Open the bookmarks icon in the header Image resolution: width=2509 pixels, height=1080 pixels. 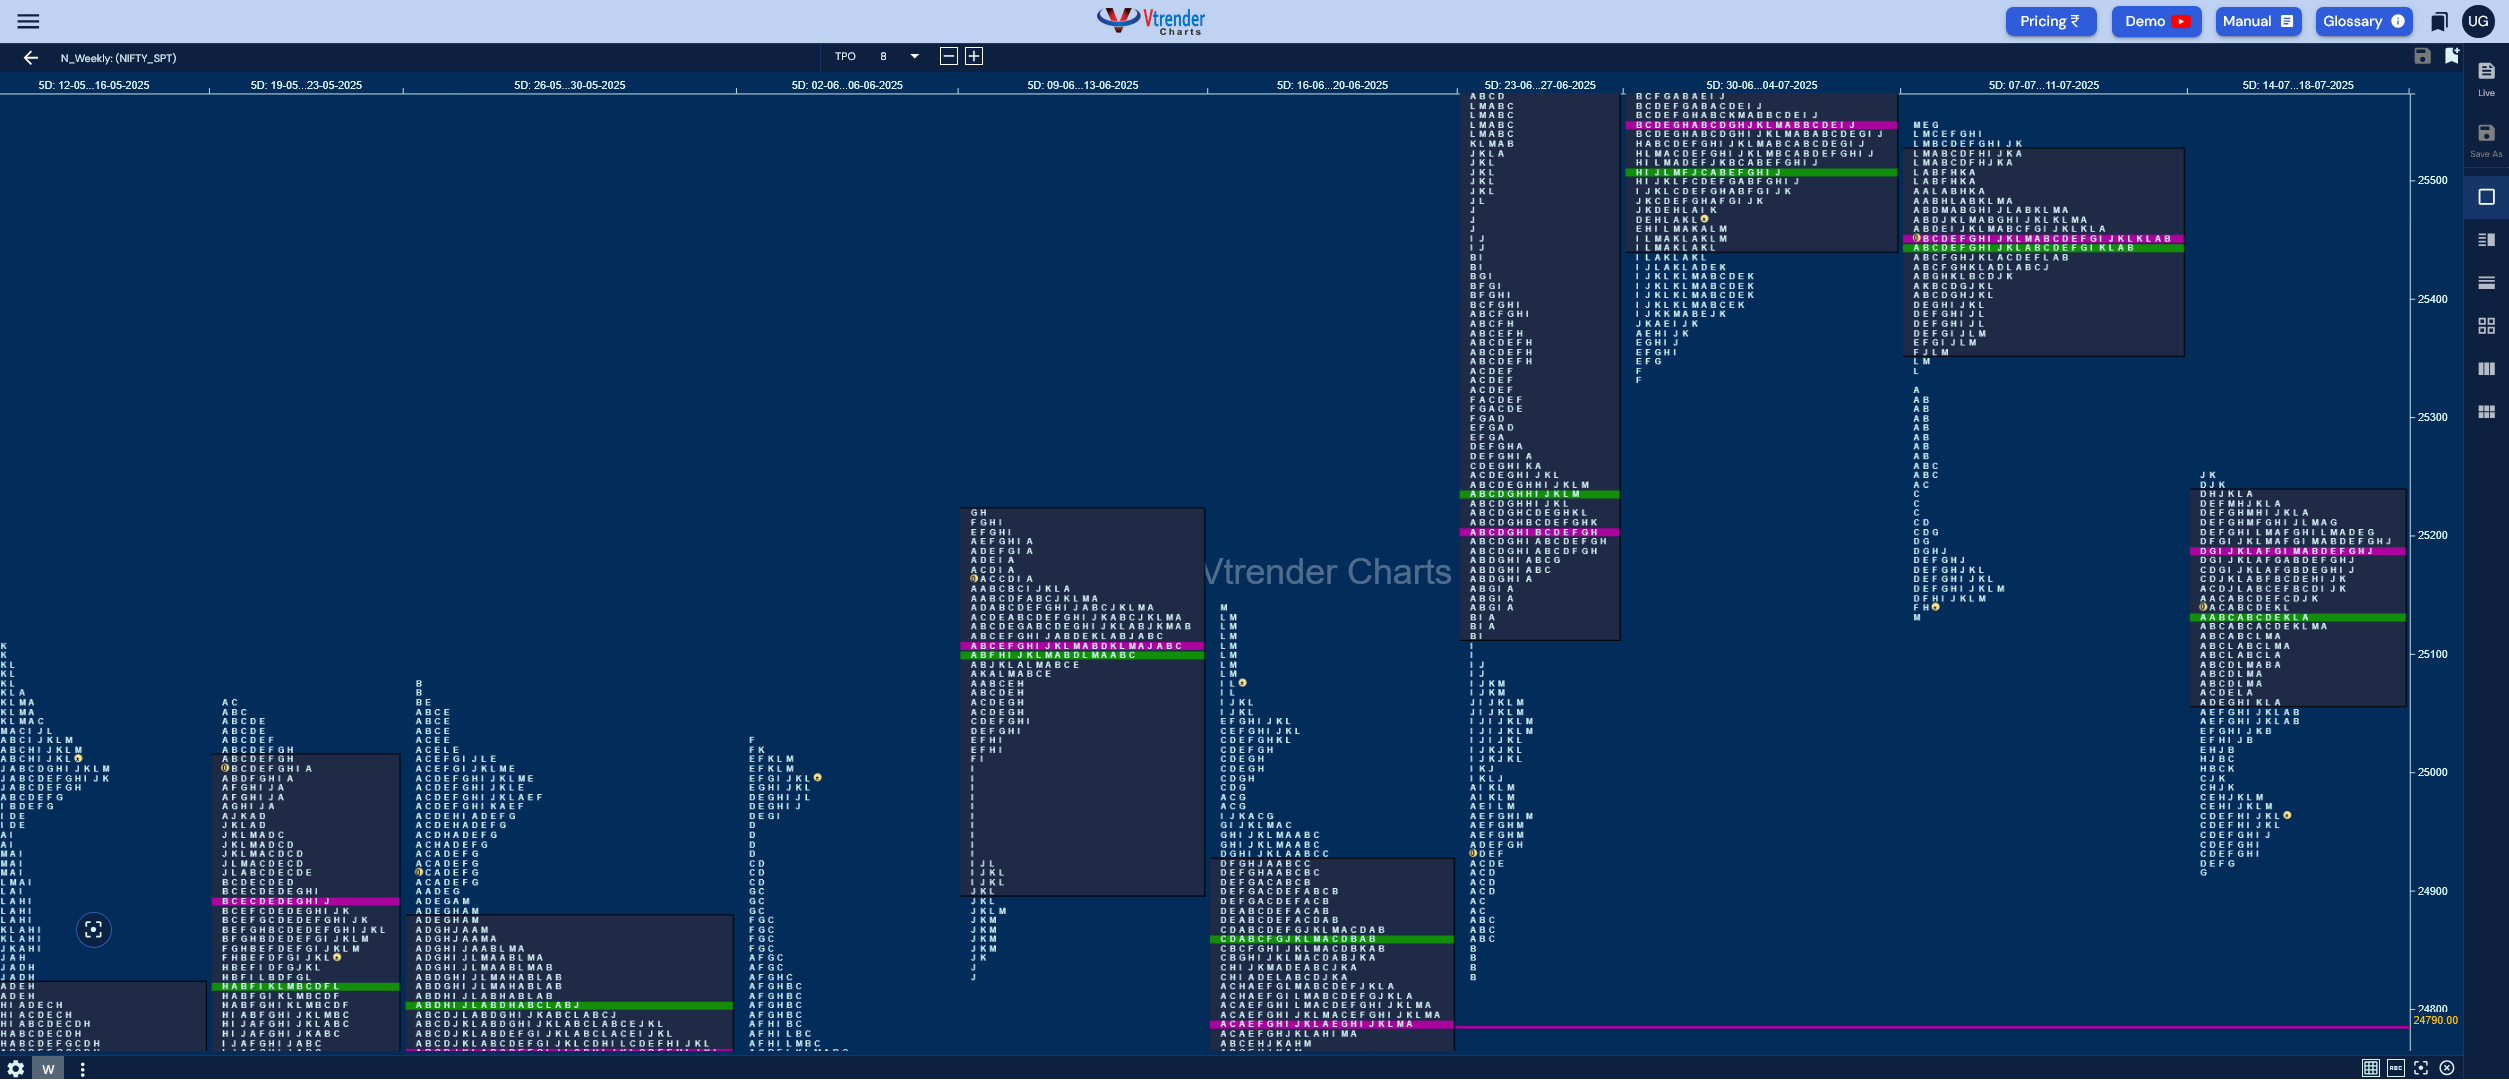[x=2439, y=21]
